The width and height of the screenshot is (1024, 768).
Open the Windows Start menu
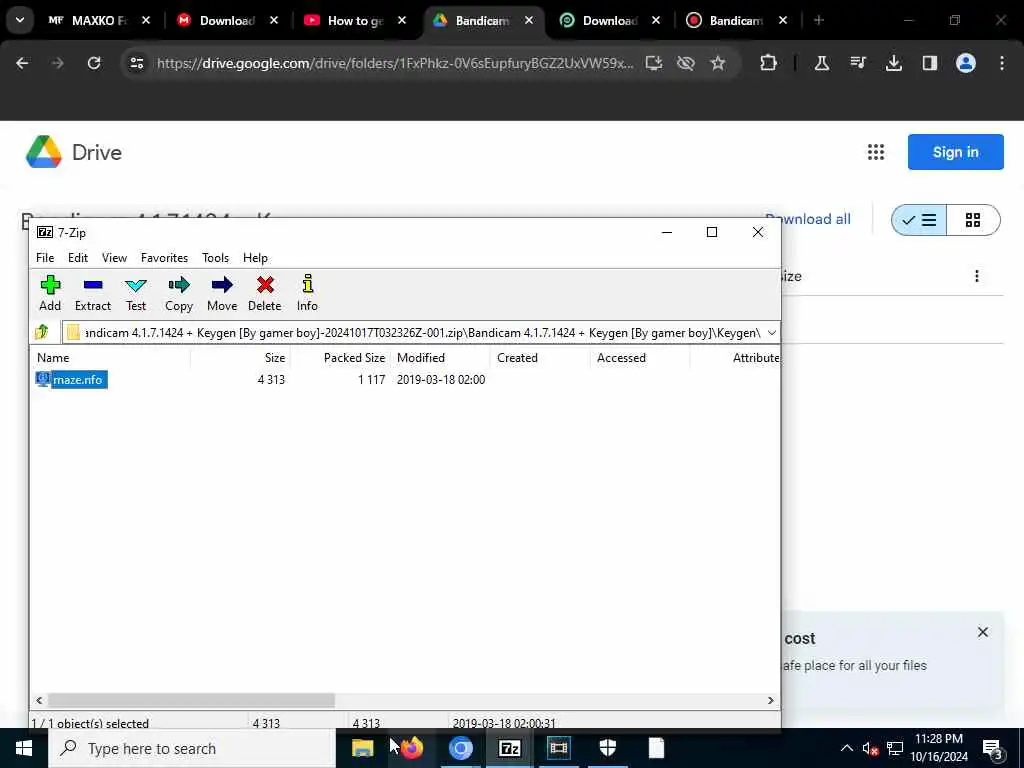click(x=24, y=748)
